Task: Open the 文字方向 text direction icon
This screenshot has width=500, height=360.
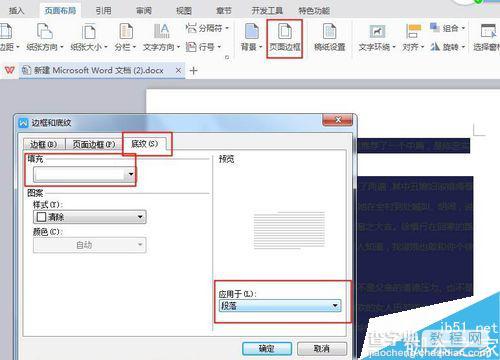Action: (x=162, y=32)
